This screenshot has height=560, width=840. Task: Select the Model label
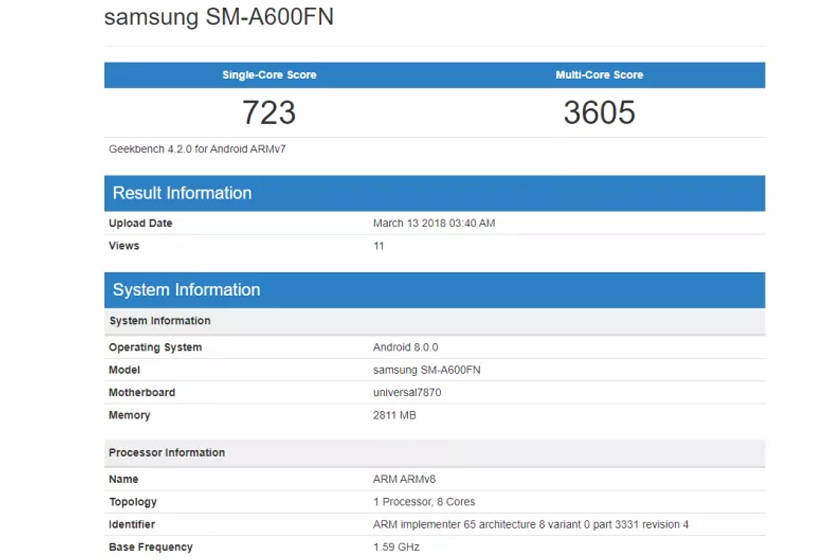[x=124, y=370]
